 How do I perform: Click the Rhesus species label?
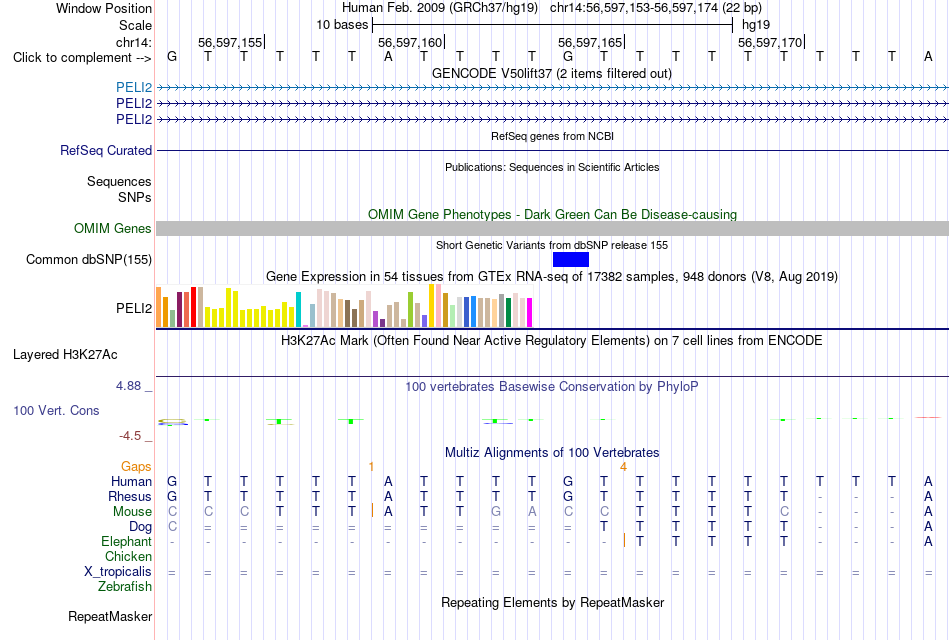pos(130,496)
